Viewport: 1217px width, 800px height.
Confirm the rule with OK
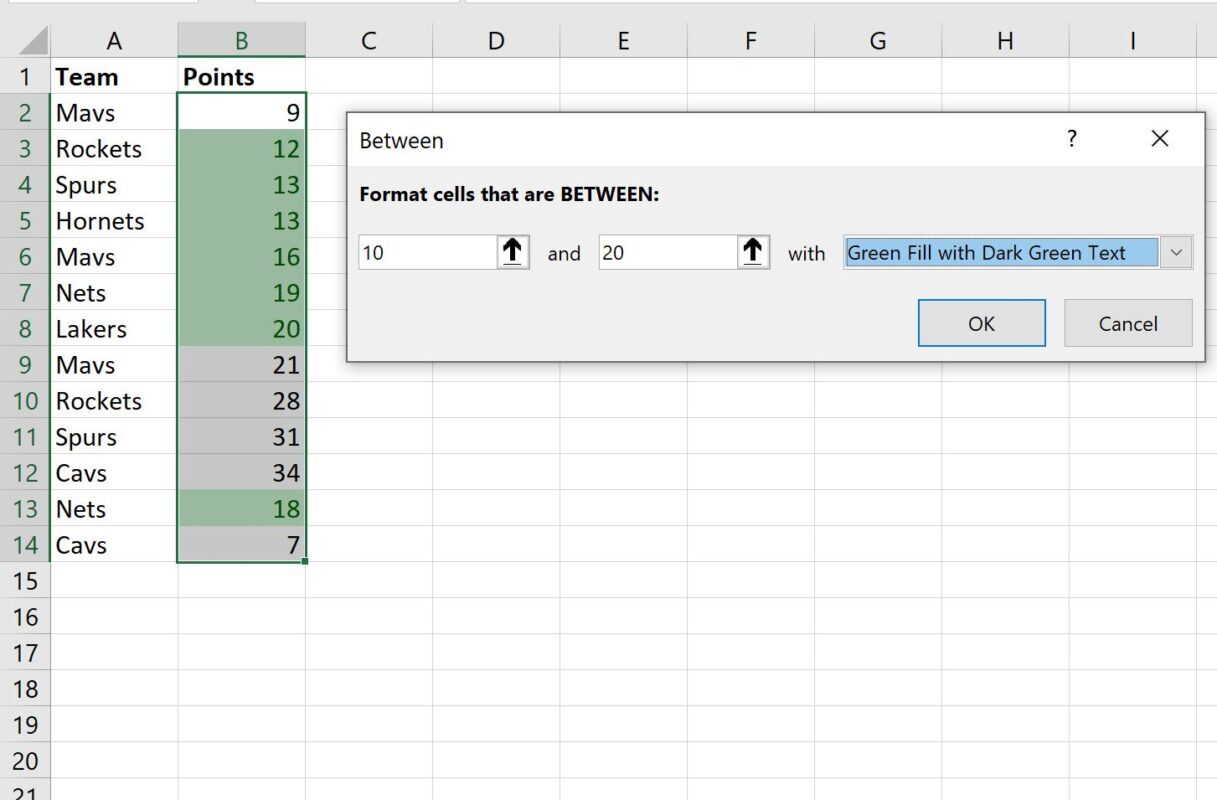coord(980,323)
